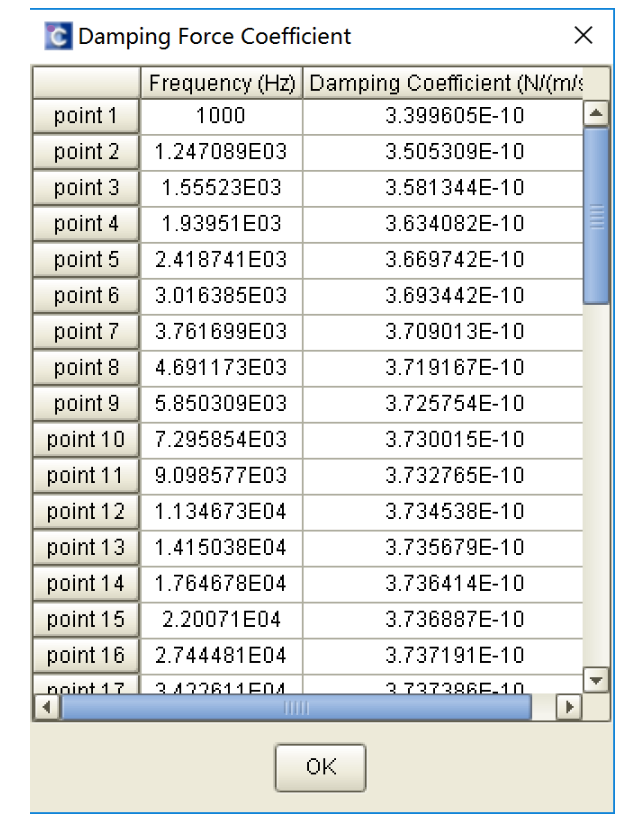Select the Frequency (Hz) column header
Screen dimensions: 630x819
coord(221,84)
